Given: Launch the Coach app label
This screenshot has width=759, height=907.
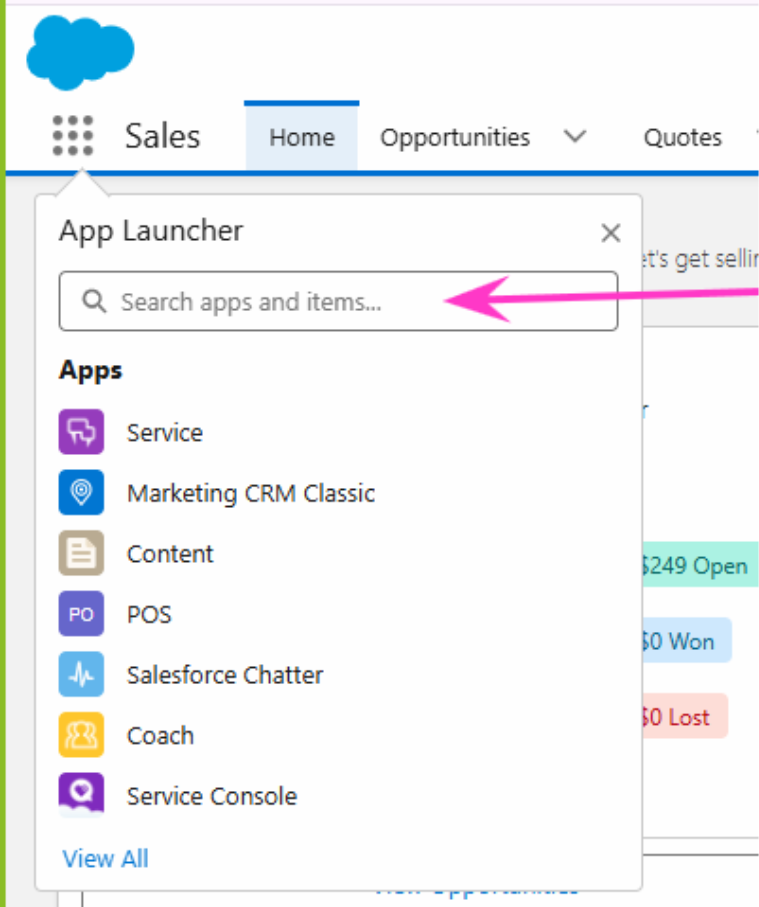Looking at the screenshot, I should tap(160, 736).
